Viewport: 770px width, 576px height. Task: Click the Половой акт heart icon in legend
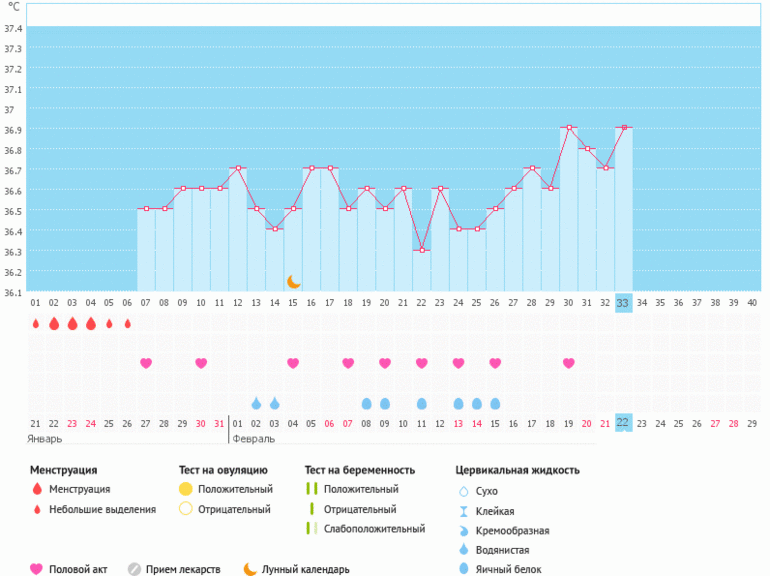[36, 569]
